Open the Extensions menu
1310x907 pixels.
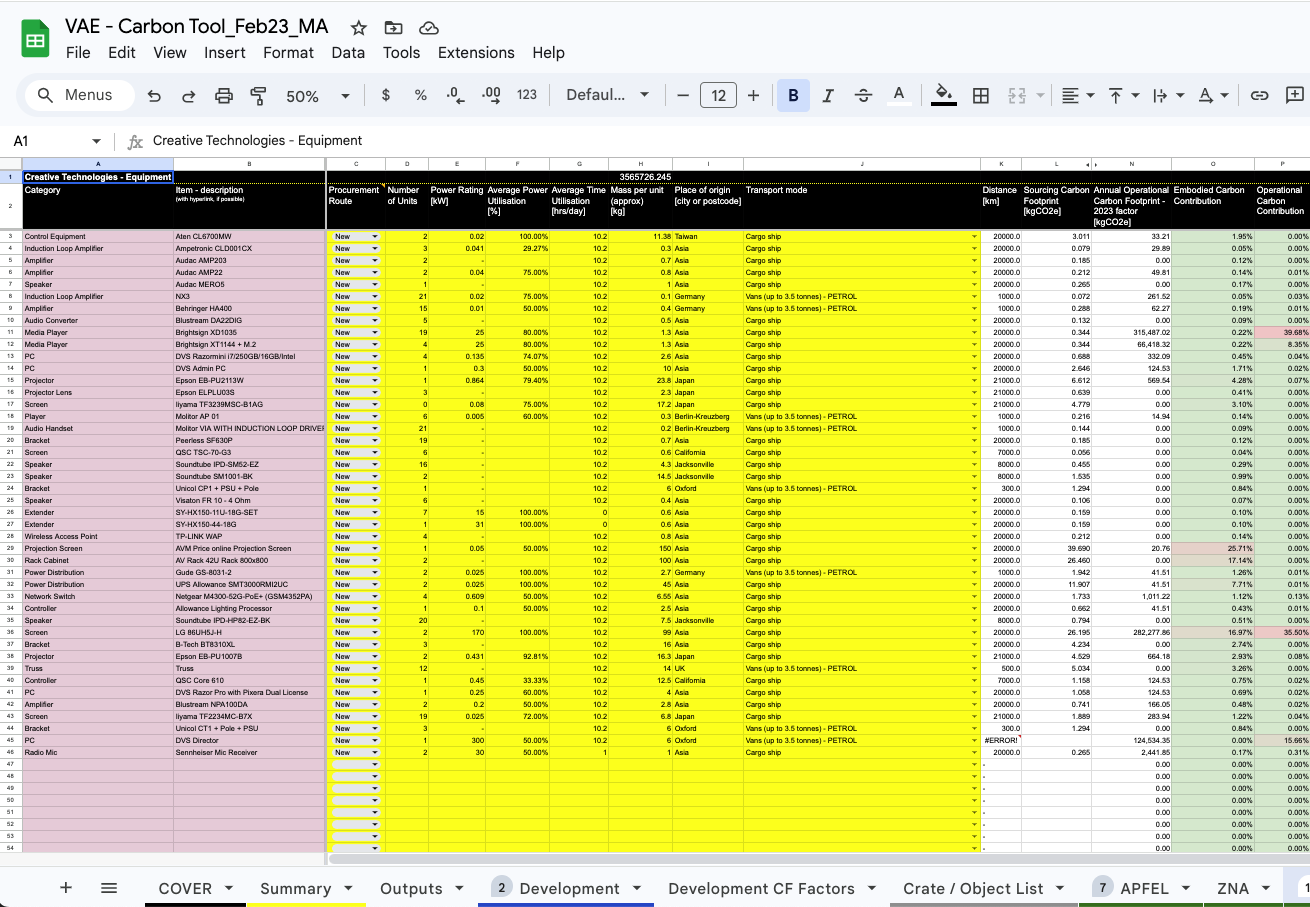click(476, 53)
